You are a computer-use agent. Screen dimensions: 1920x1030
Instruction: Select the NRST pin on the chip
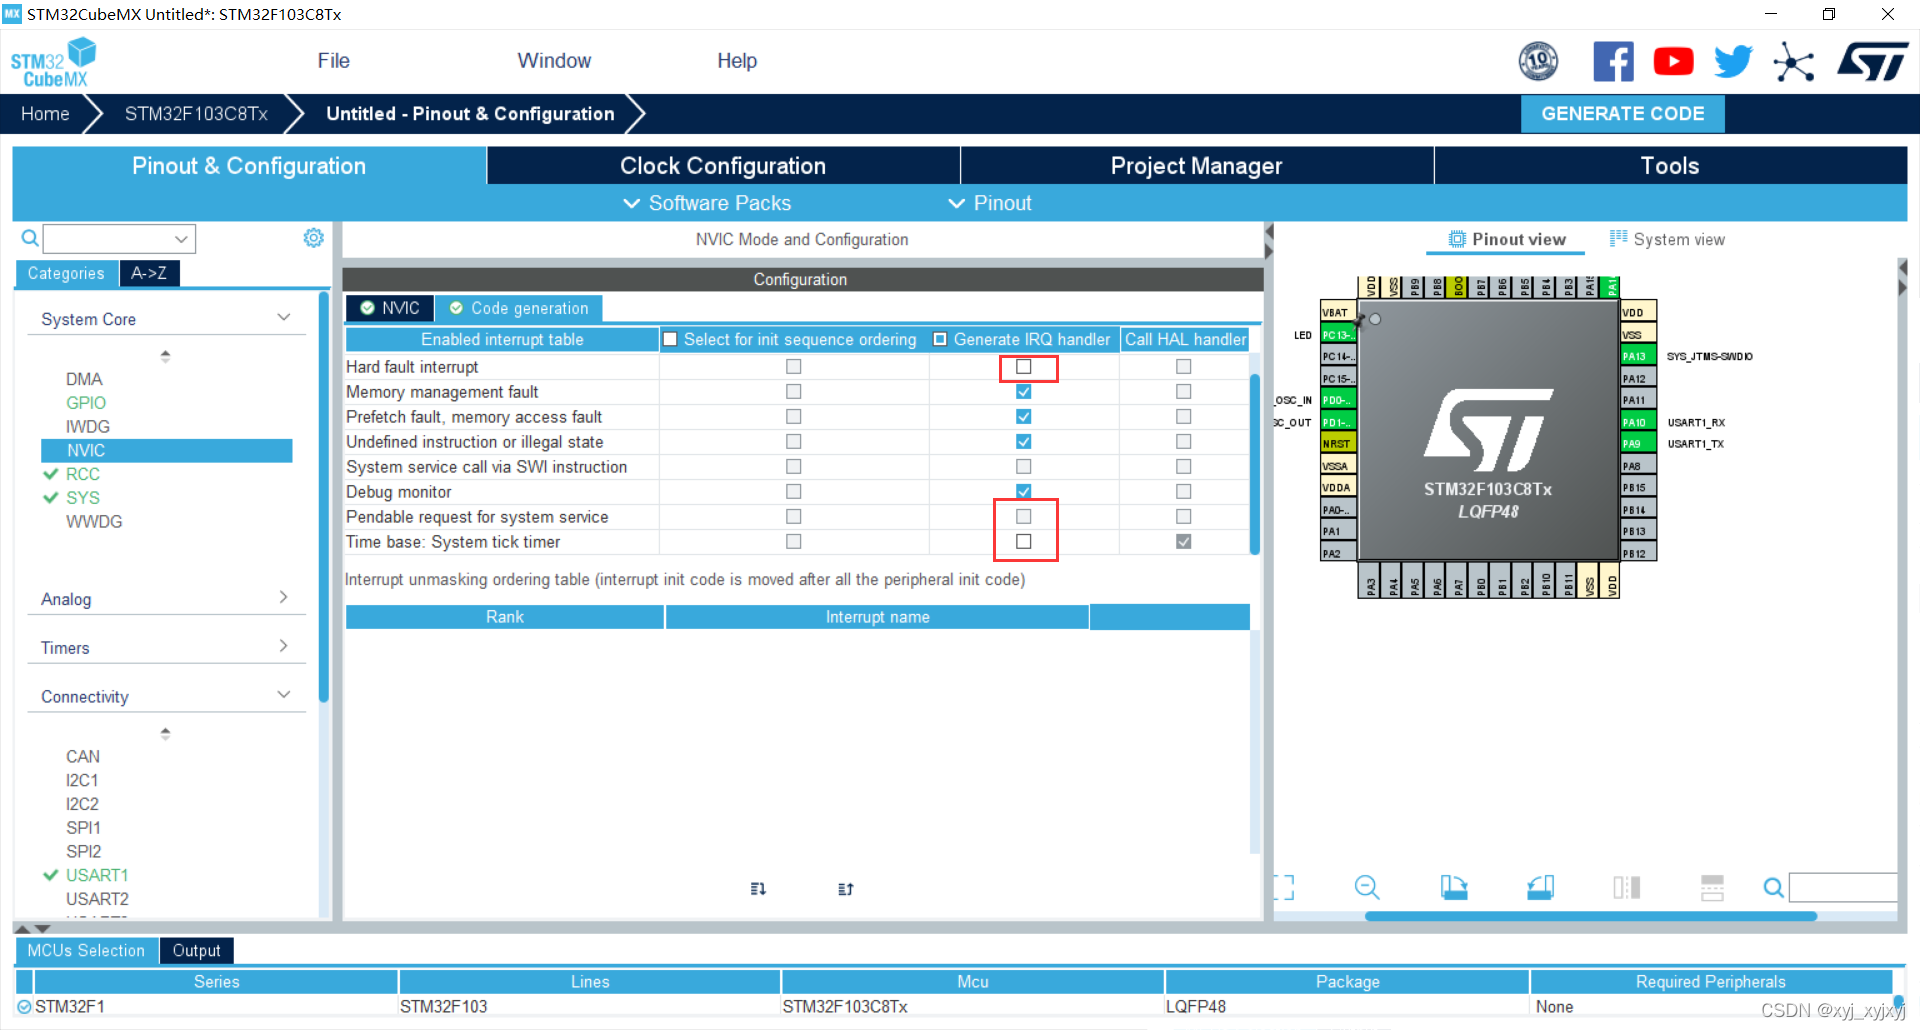click(1338, 444)
